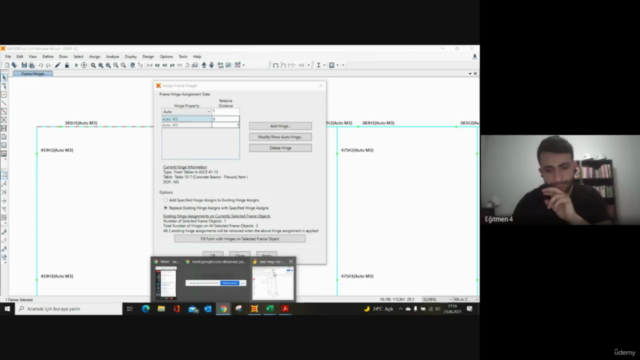
Task: Click the Run Analysis play icon
Action: coord(76,65)
